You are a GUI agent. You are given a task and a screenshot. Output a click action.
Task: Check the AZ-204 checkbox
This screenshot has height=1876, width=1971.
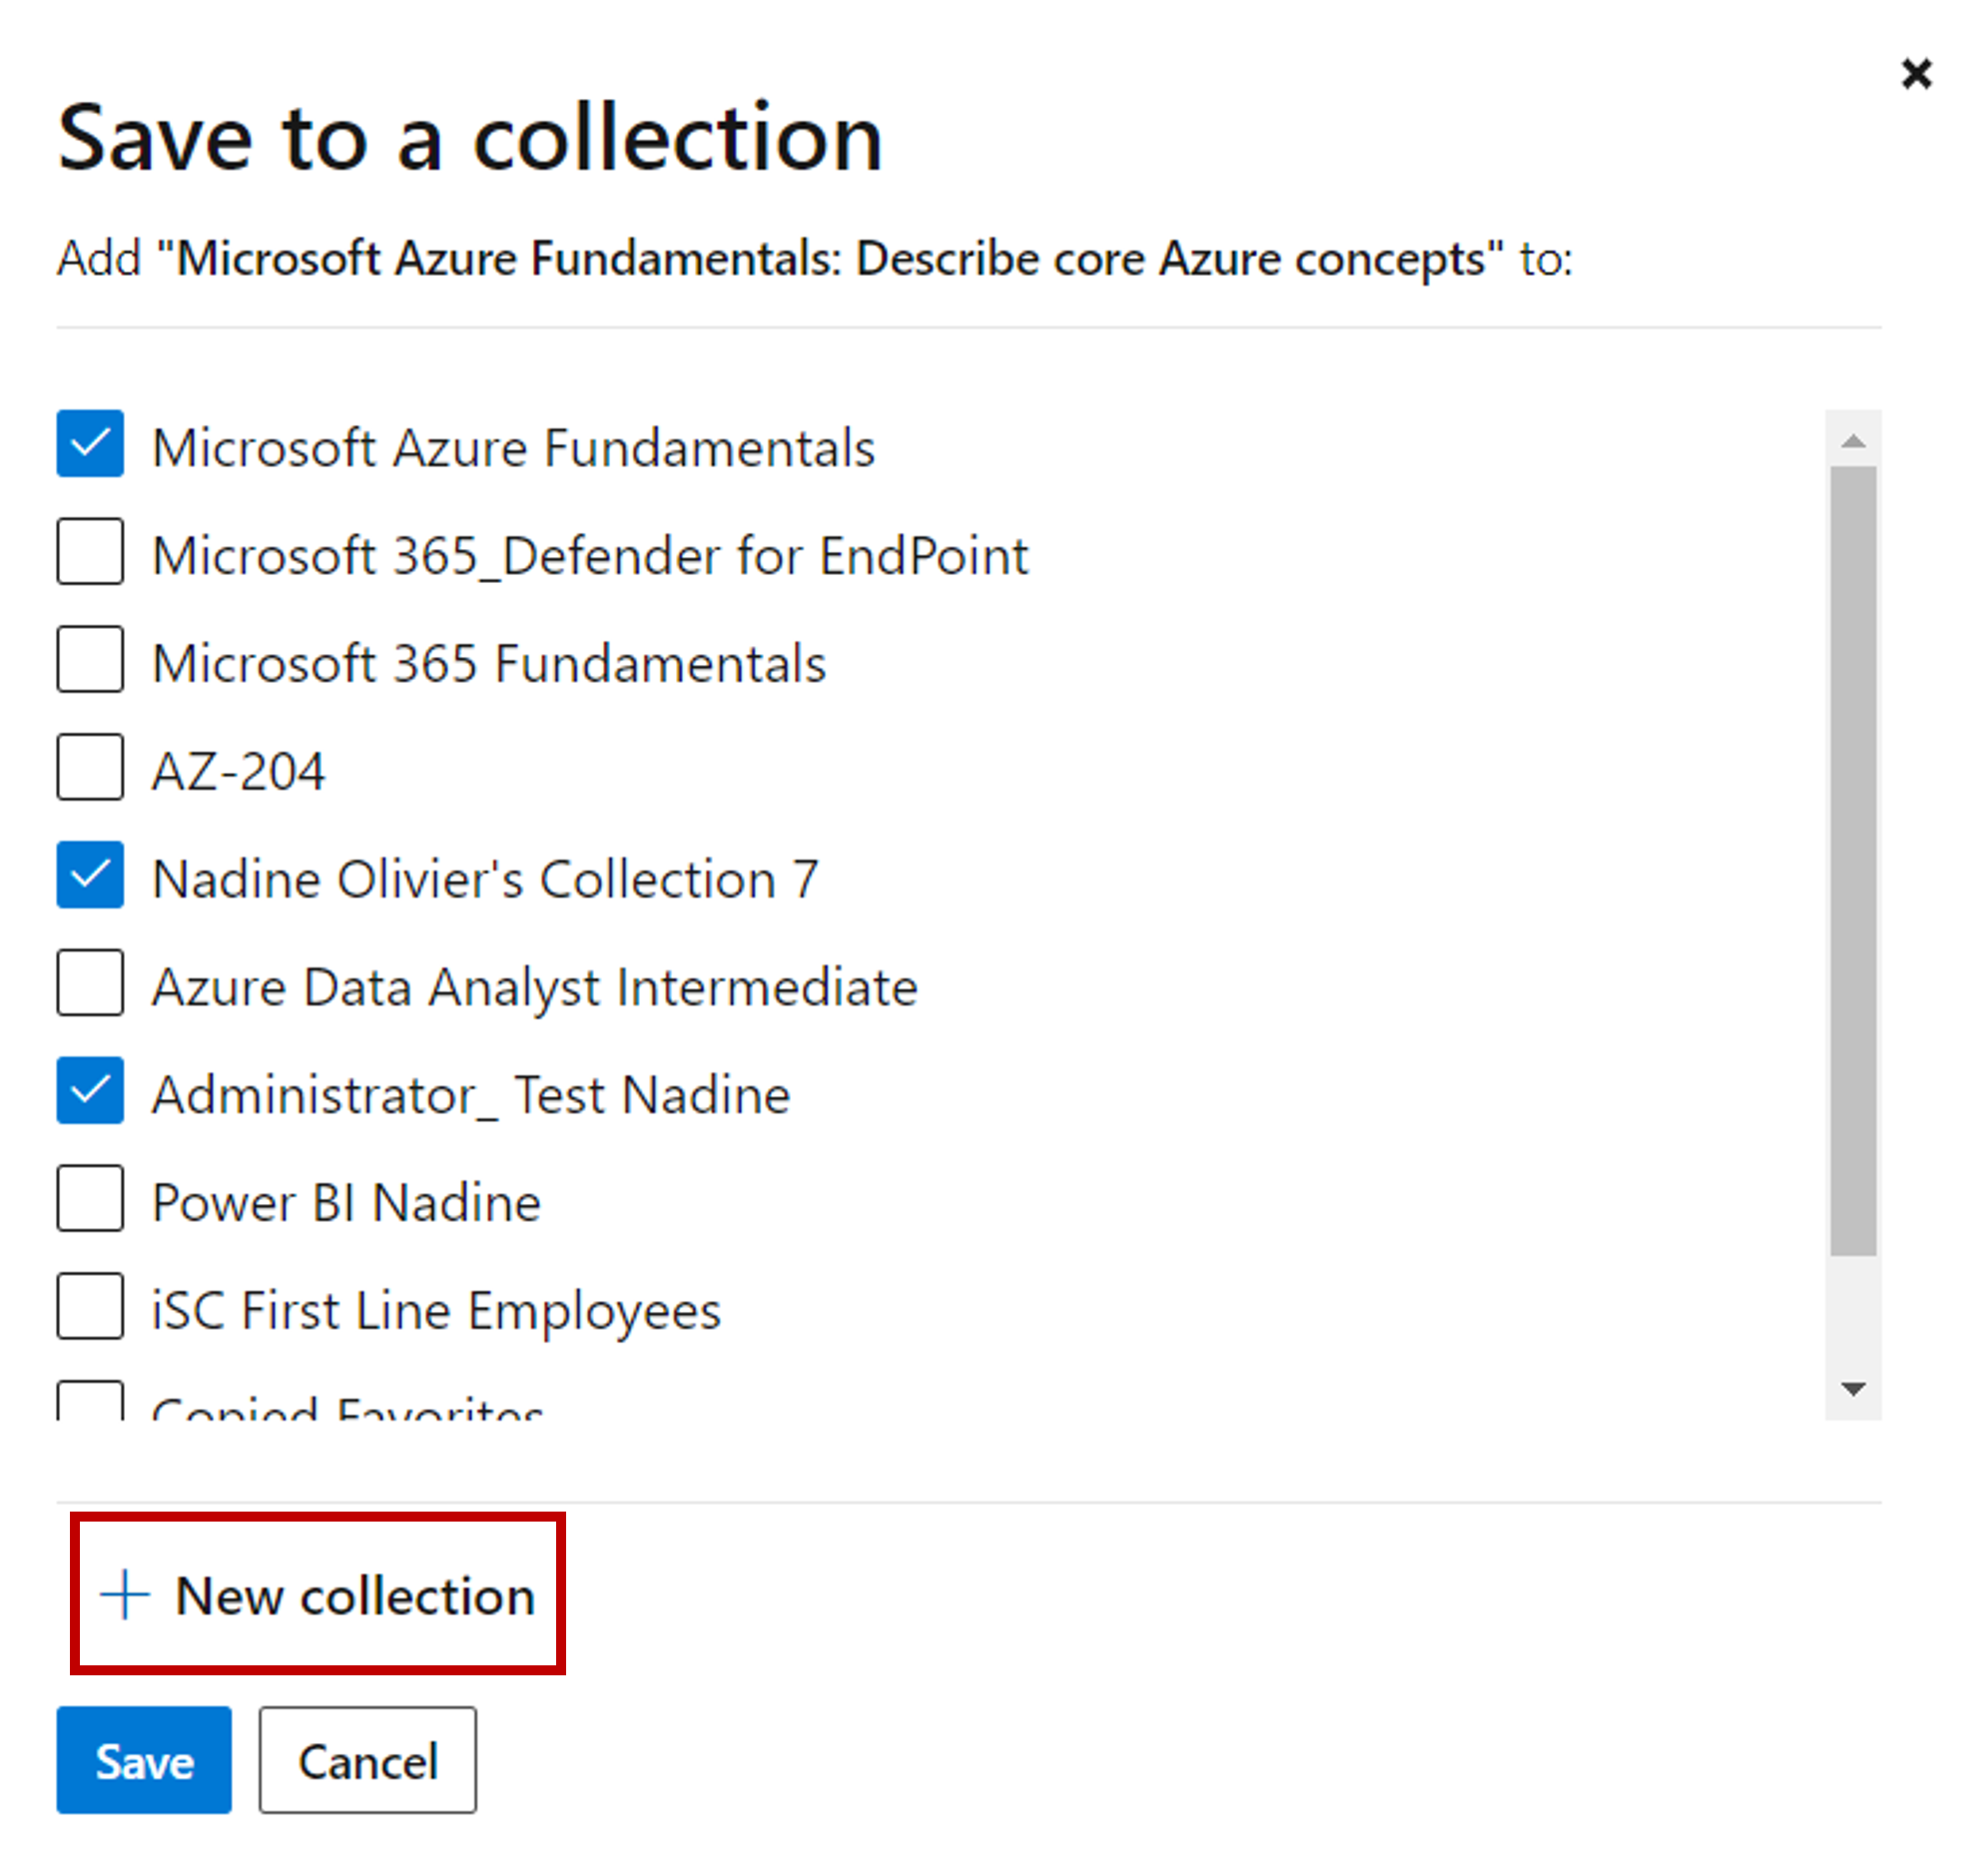pos(90,767)
